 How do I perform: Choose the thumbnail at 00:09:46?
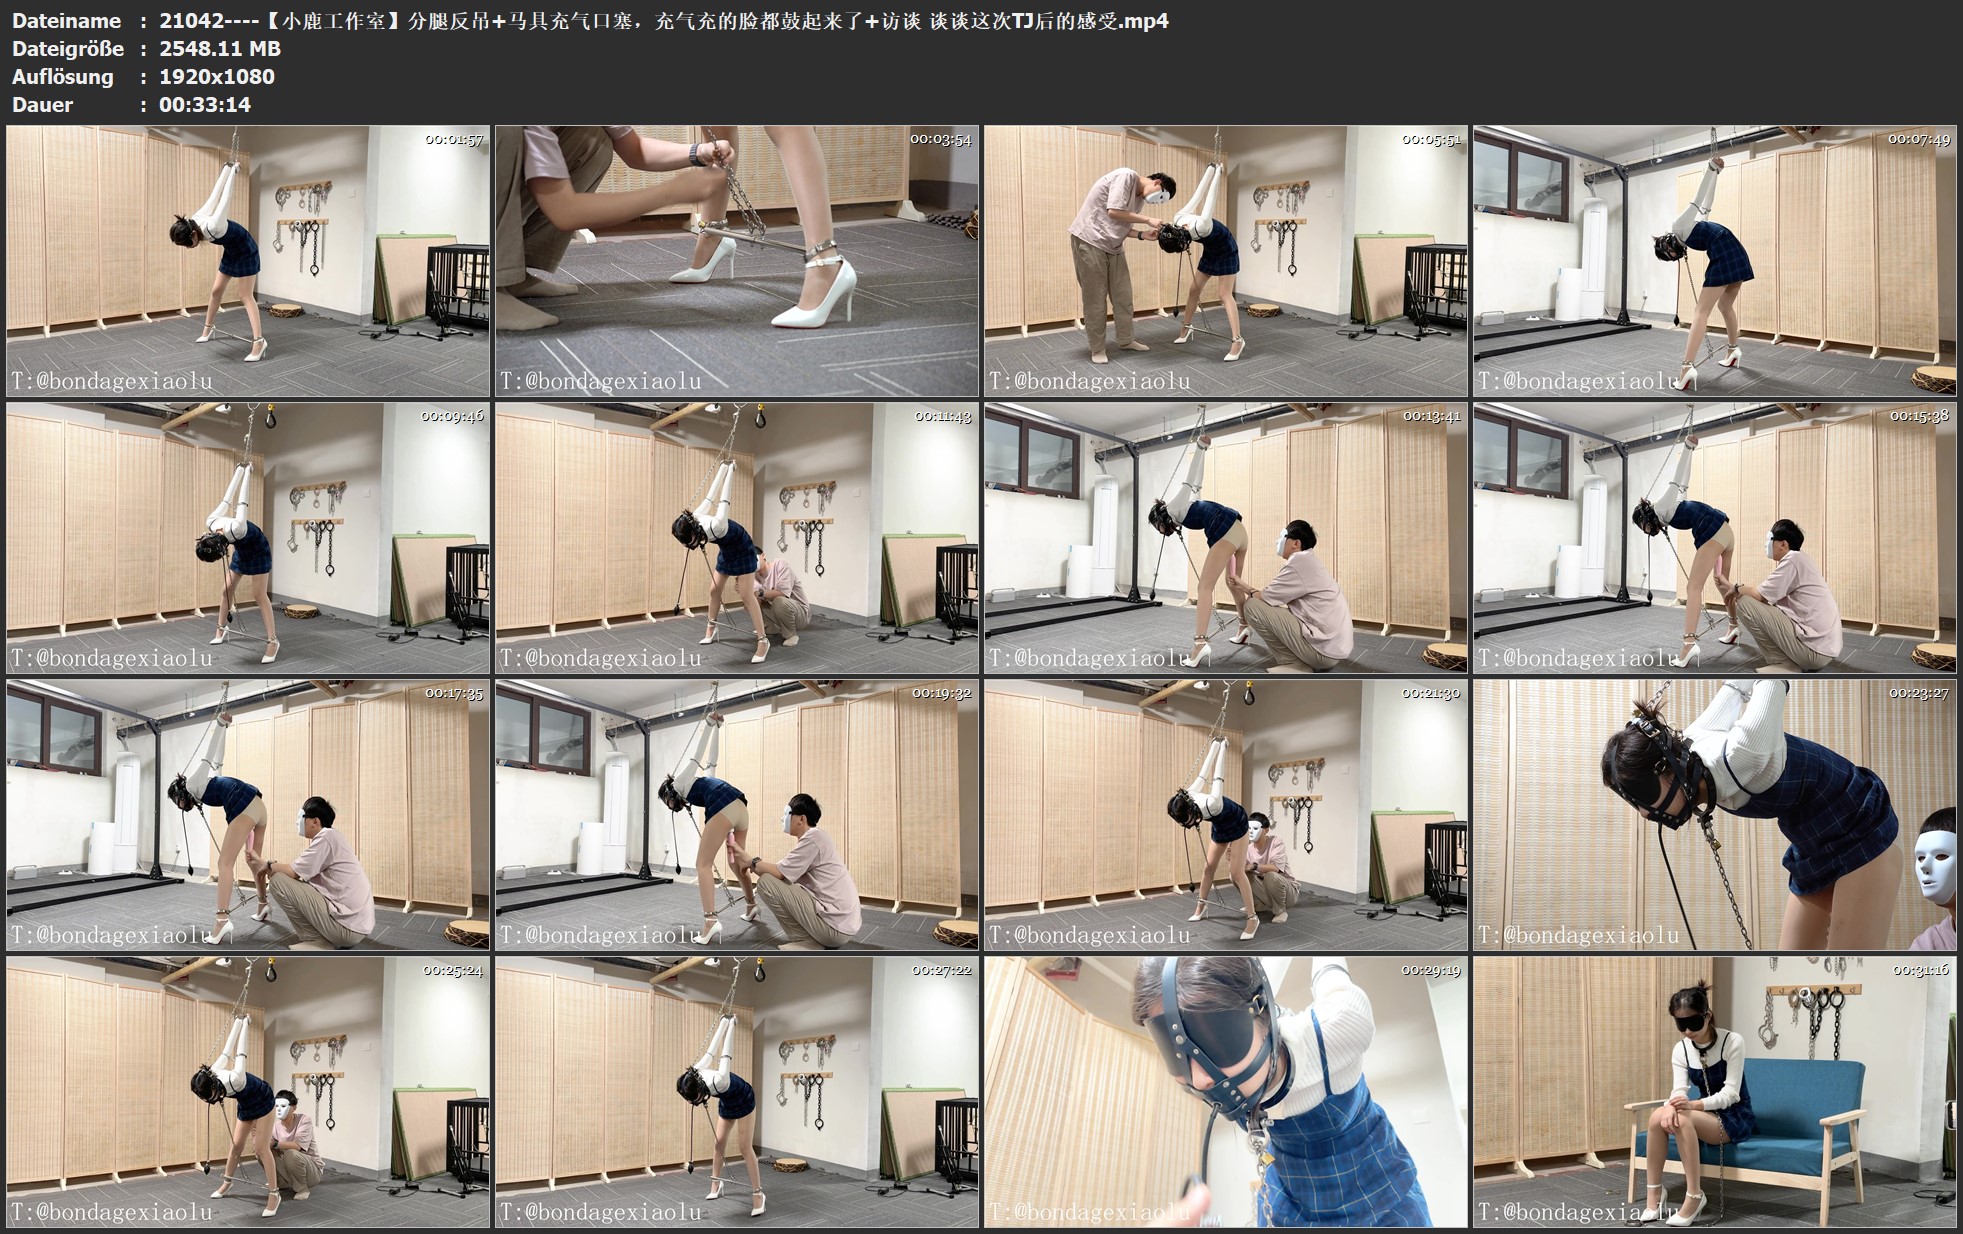pyautogui.click(x=248, y=538)
